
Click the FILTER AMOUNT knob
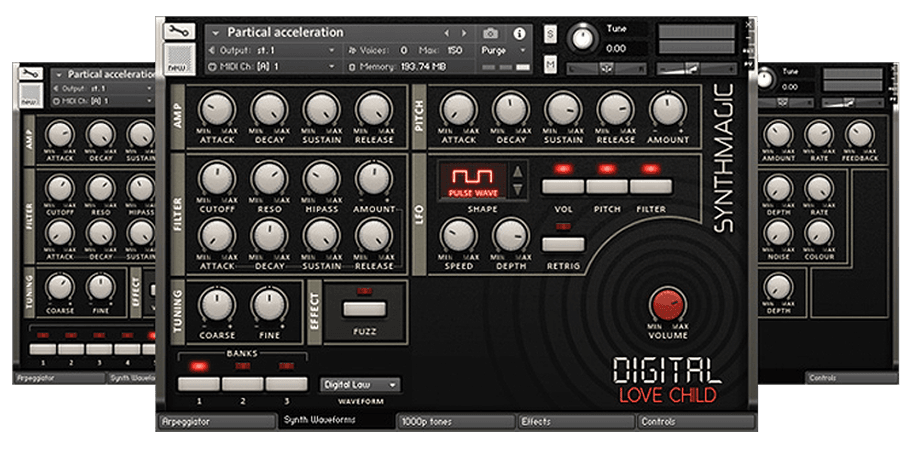(375, 178)
